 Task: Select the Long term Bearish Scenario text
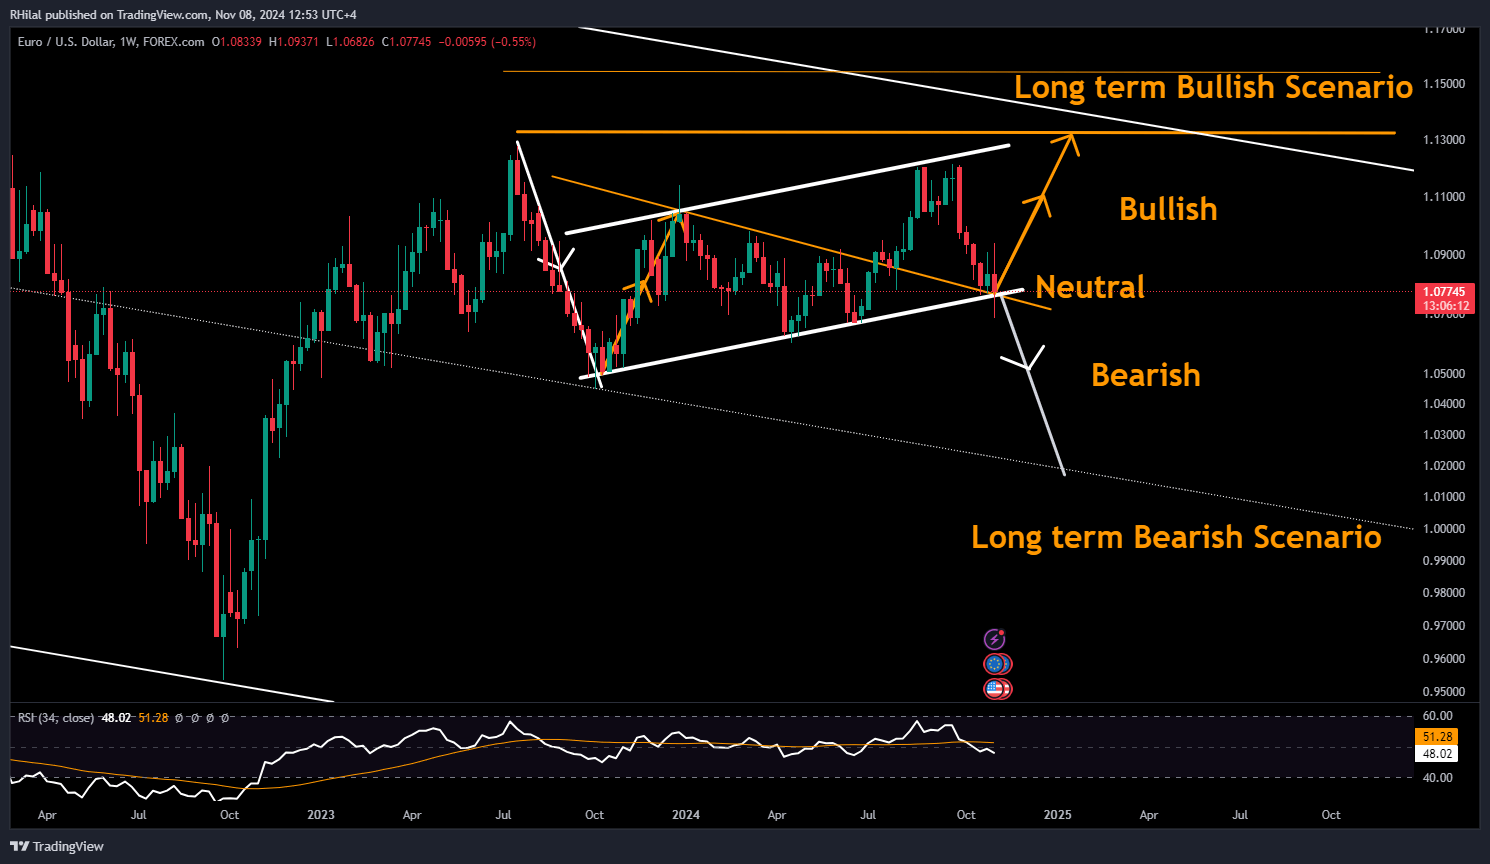tap(1176, 537)
